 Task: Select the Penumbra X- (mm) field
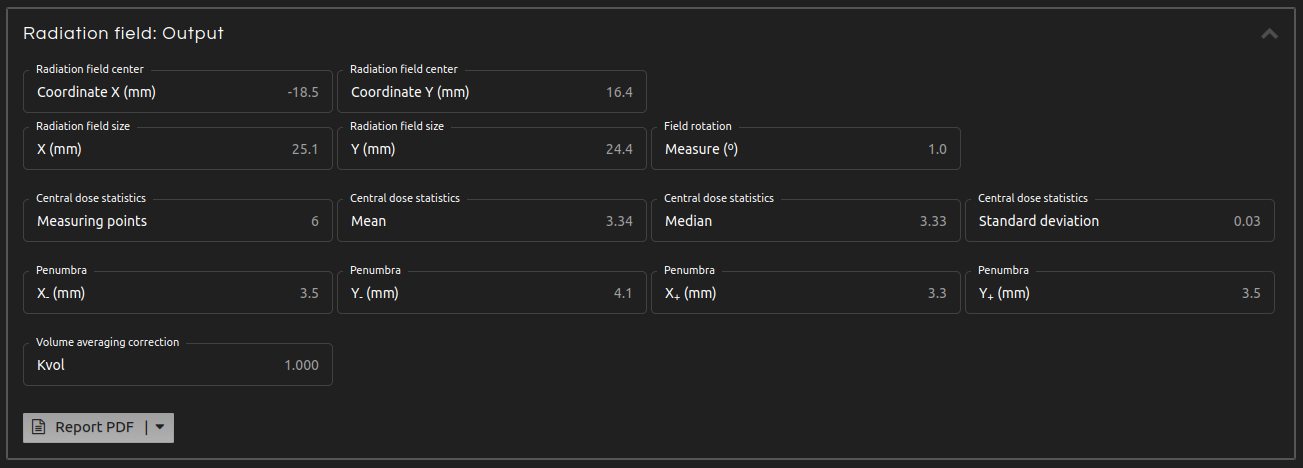178,293
